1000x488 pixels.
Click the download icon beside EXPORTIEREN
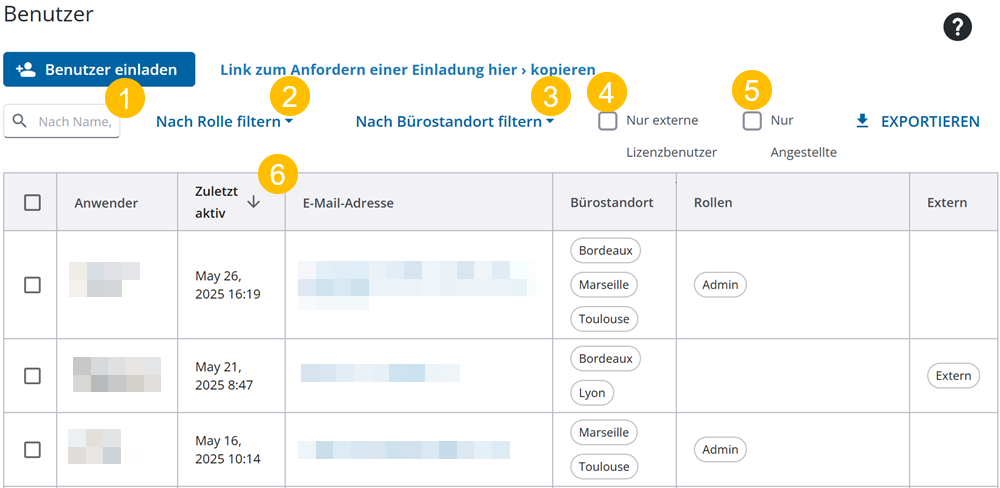[862, 121]
